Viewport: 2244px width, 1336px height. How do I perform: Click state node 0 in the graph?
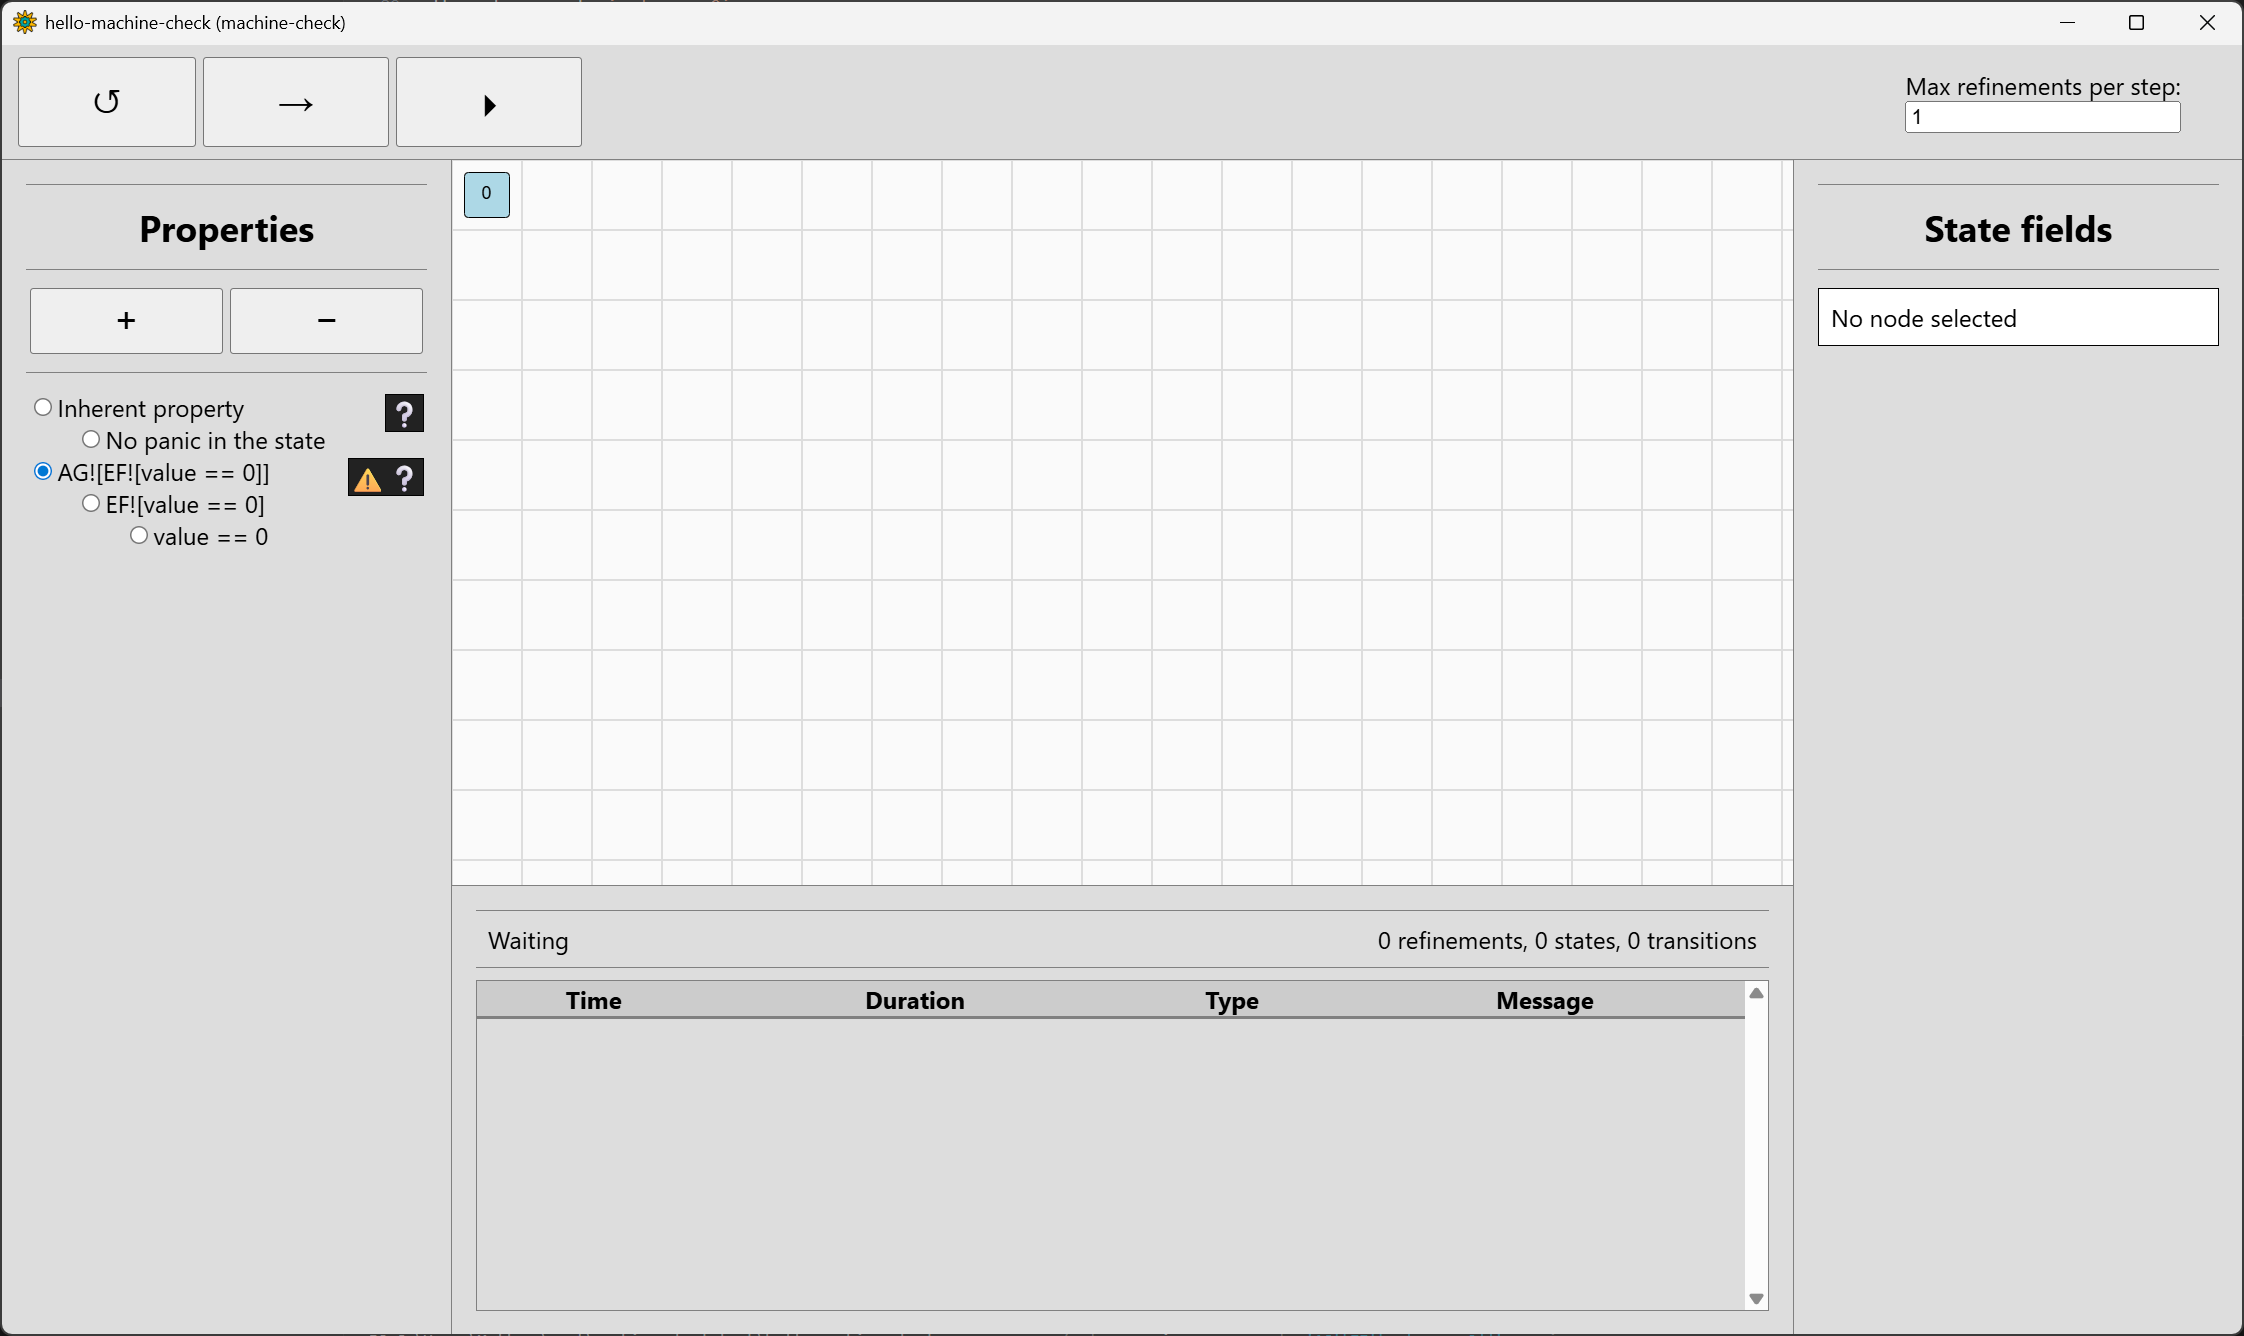(487, 194)
